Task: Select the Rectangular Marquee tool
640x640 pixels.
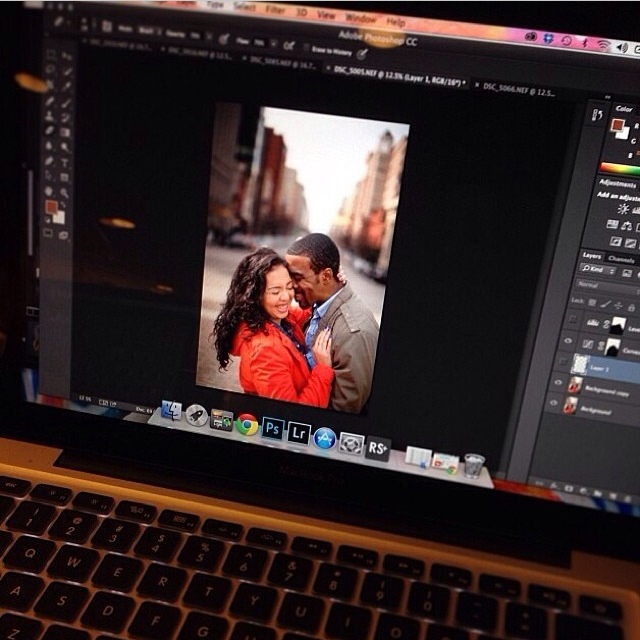Action: tap(51, 54)
